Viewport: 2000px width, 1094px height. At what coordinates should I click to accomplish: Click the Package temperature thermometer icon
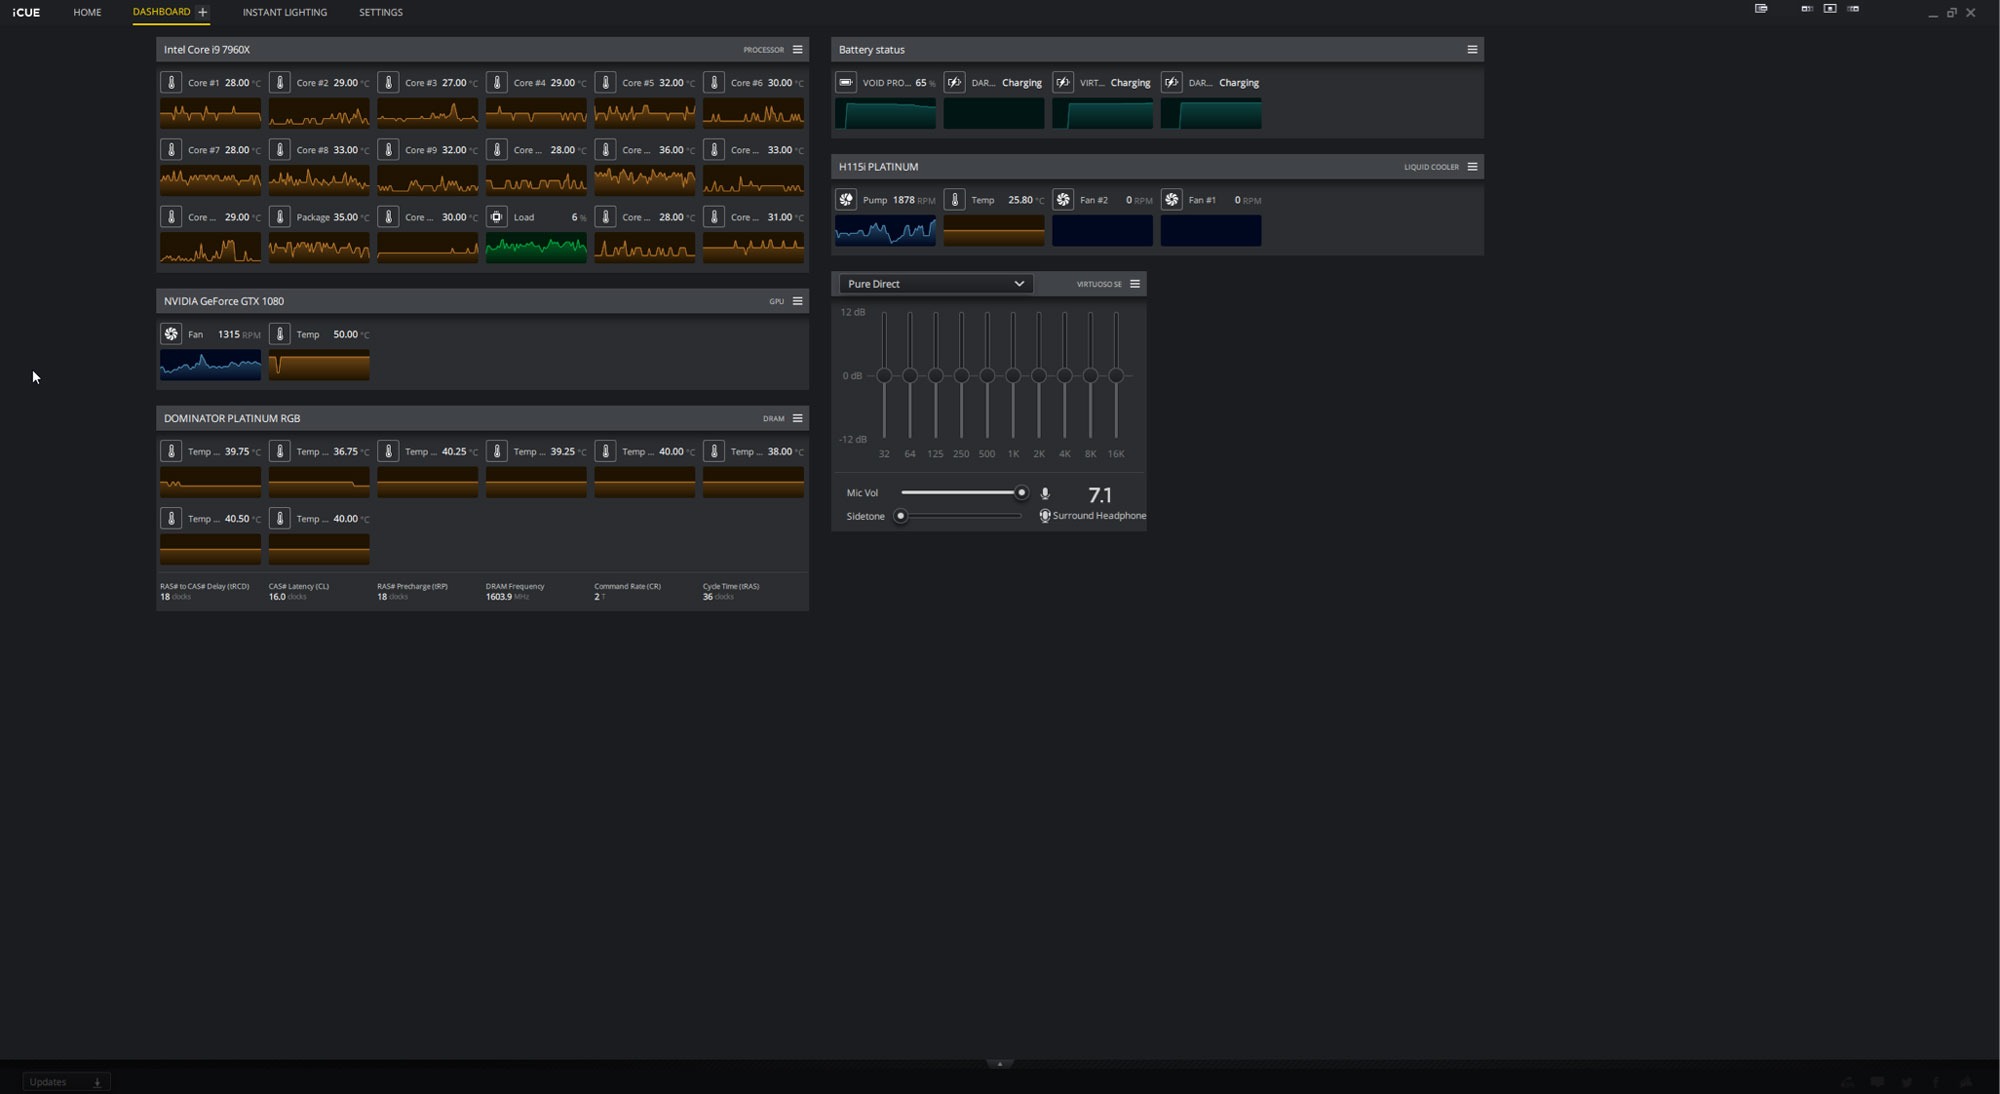(x=280, y=216)
